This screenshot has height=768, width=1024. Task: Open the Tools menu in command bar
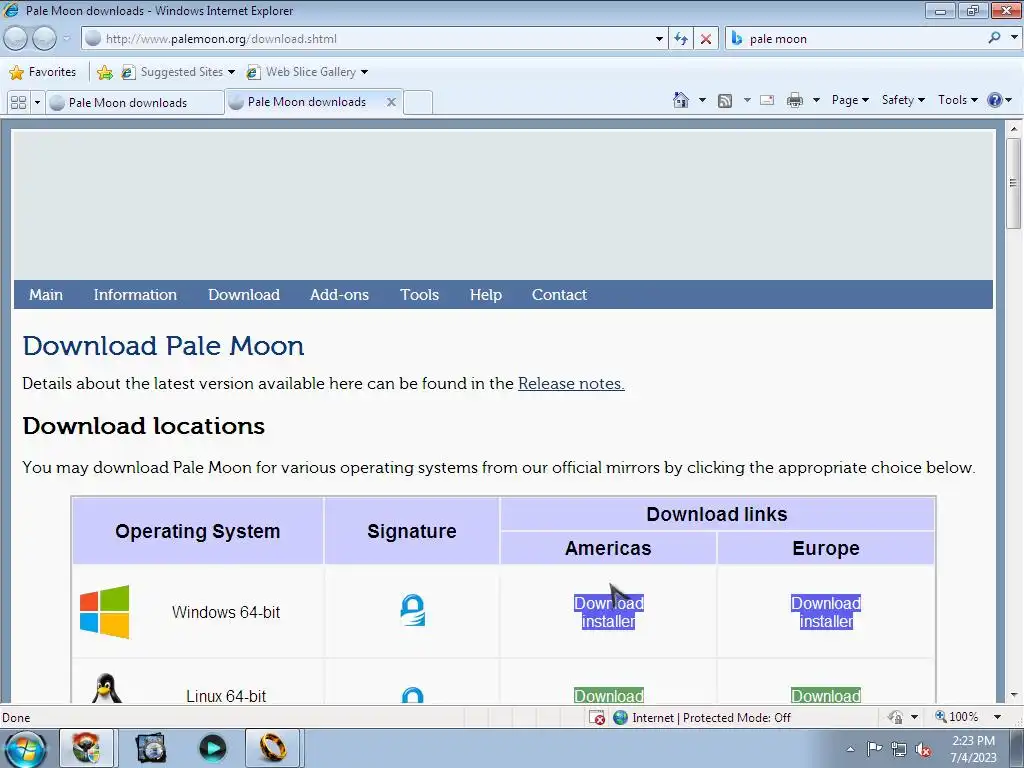(957, 100)
